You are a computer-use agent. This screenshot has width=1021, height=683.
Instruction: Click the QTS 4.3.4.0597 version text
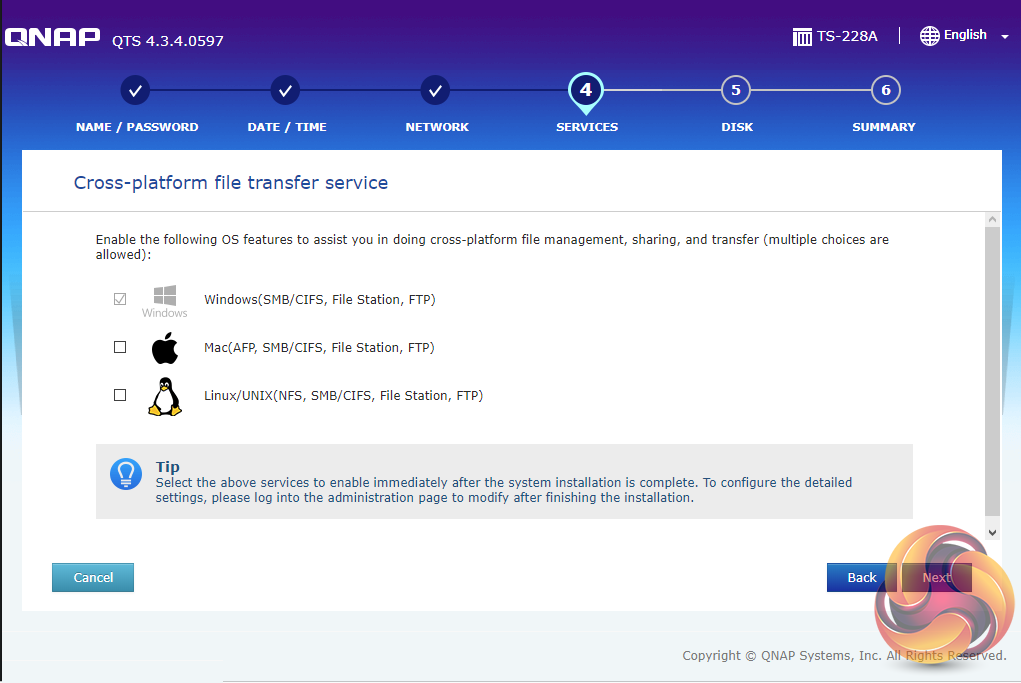point(167,41)
